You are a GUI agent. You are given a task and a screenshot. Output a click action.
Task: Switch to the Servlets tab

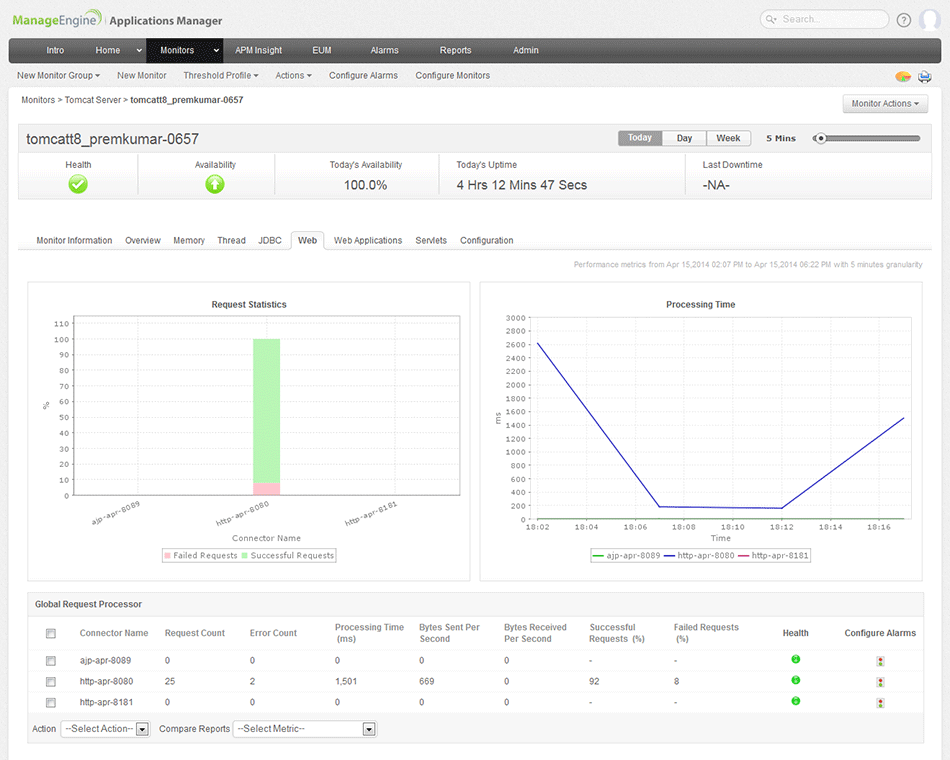tap(431, 241)
